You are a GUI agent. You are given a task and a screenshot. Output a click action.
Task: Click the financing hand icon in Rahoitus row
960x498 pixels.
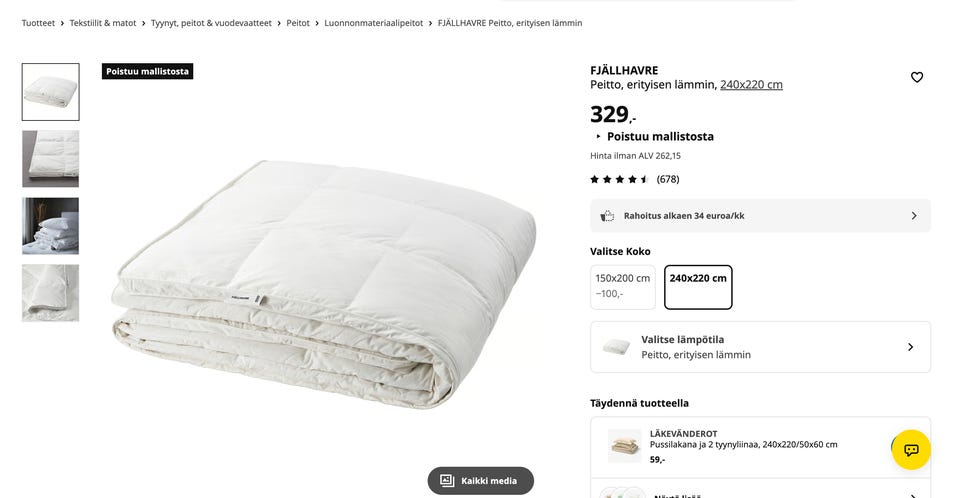coord(607,216)
